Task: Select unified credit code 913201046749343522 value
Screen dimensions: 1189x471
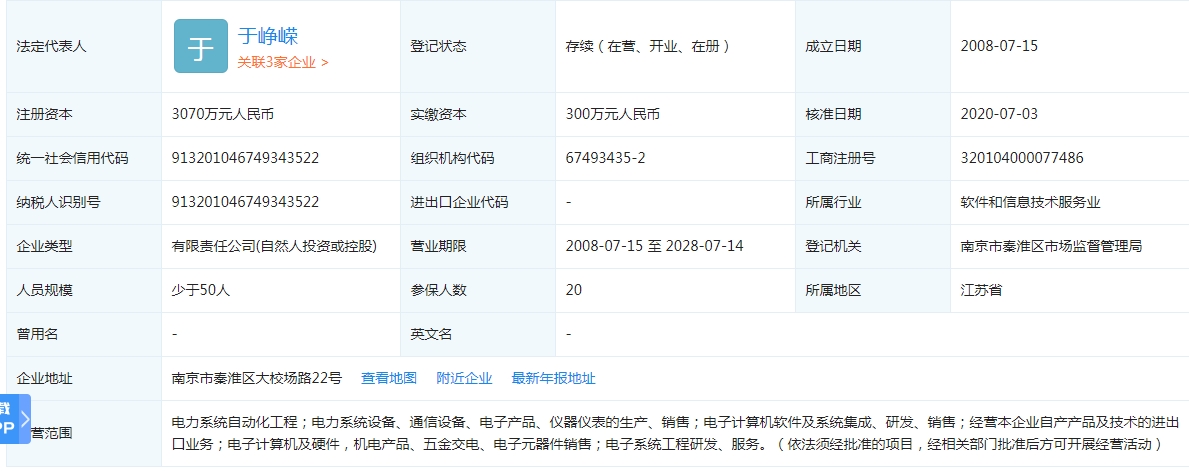Action: point(245,158)
